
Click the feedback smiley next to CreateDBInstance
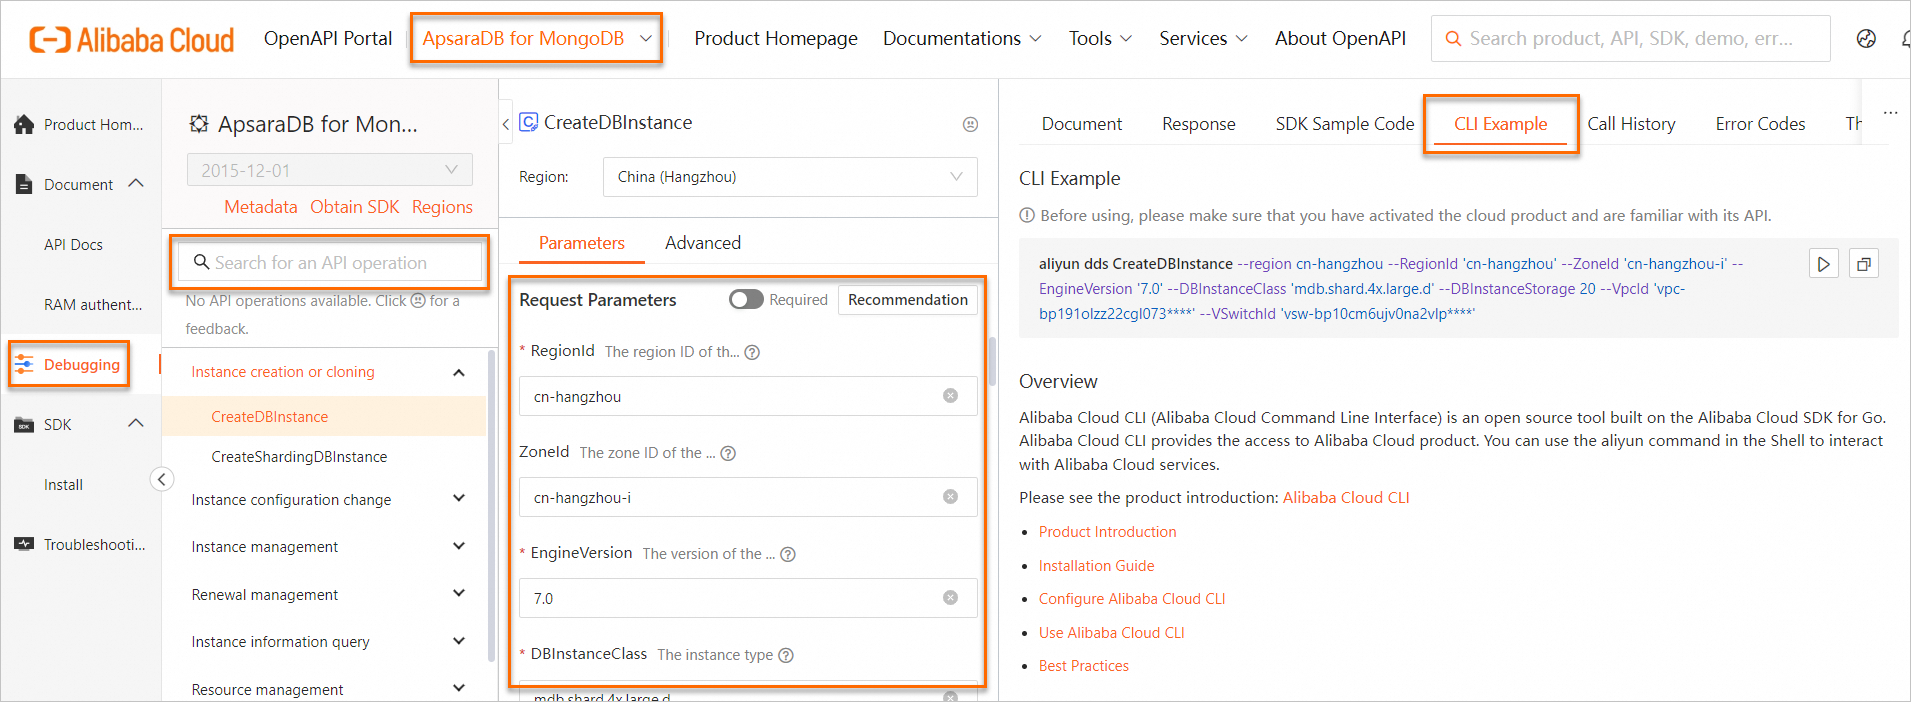coord(970,124)
